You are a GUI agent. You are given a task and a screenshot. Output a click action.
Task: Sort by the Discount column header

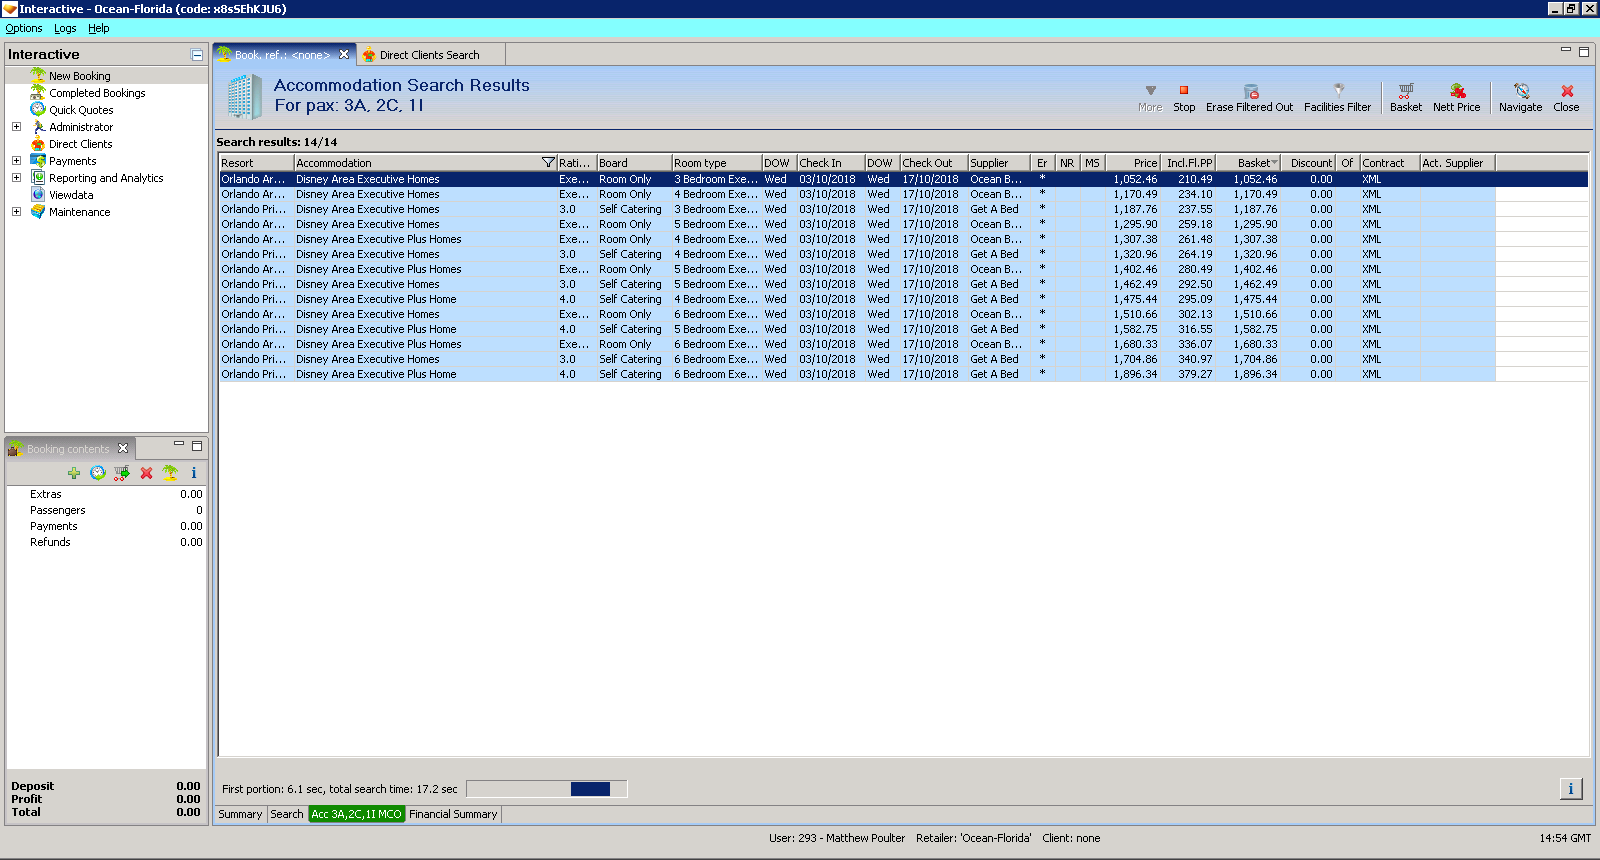click(x=1309, y=163)
